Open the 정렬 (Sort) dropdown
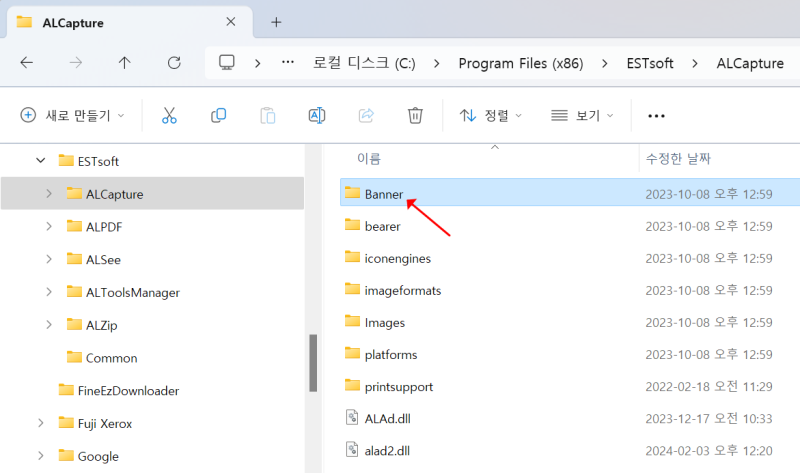The image size is (800, 473). point(490,115)
